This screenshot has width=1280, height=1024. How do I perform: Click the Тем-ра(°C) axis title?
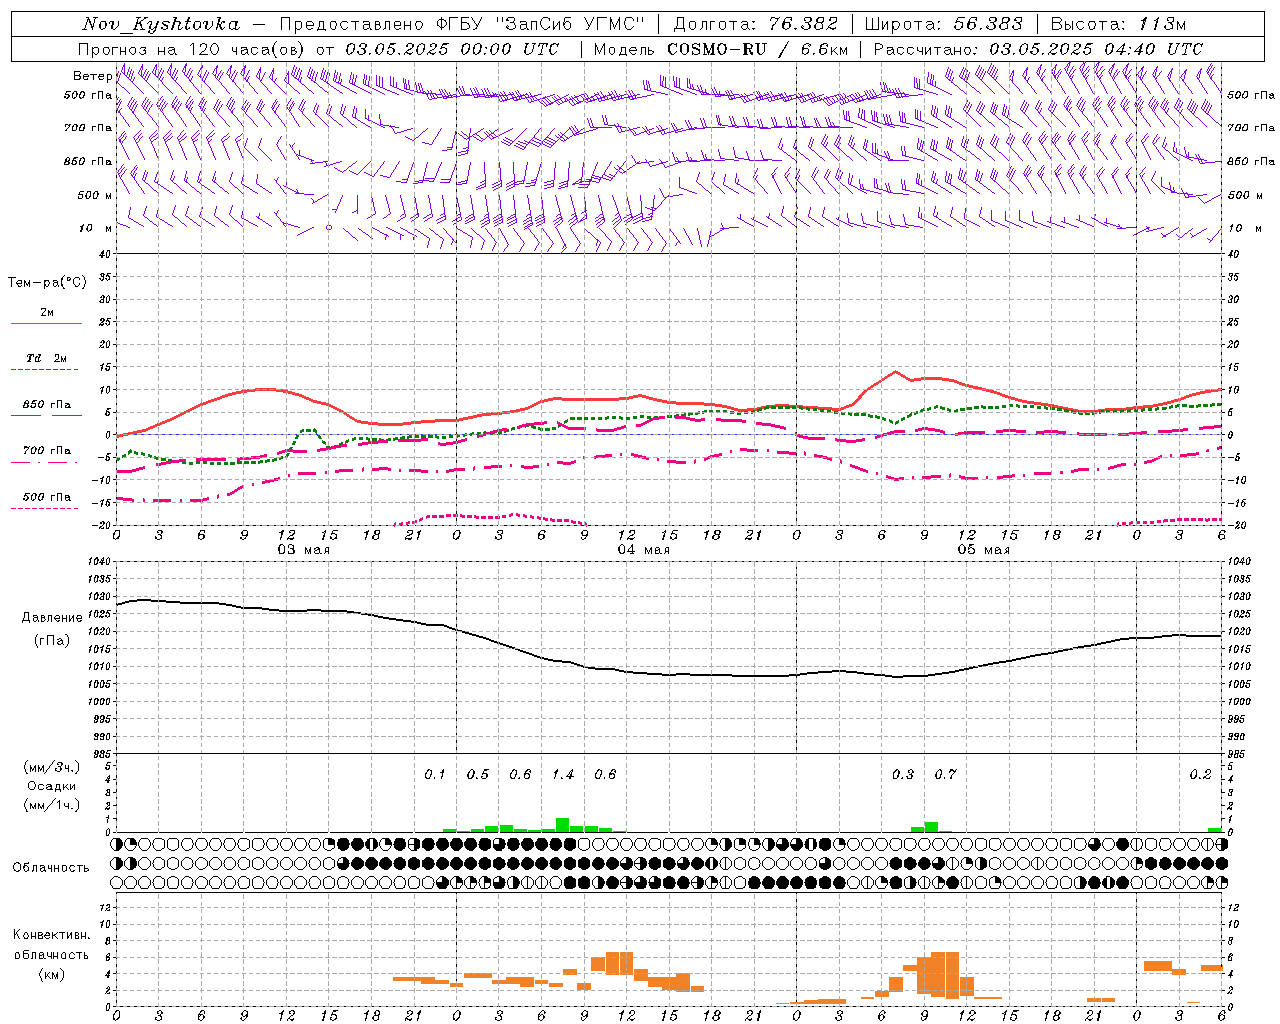coord(47,283)
